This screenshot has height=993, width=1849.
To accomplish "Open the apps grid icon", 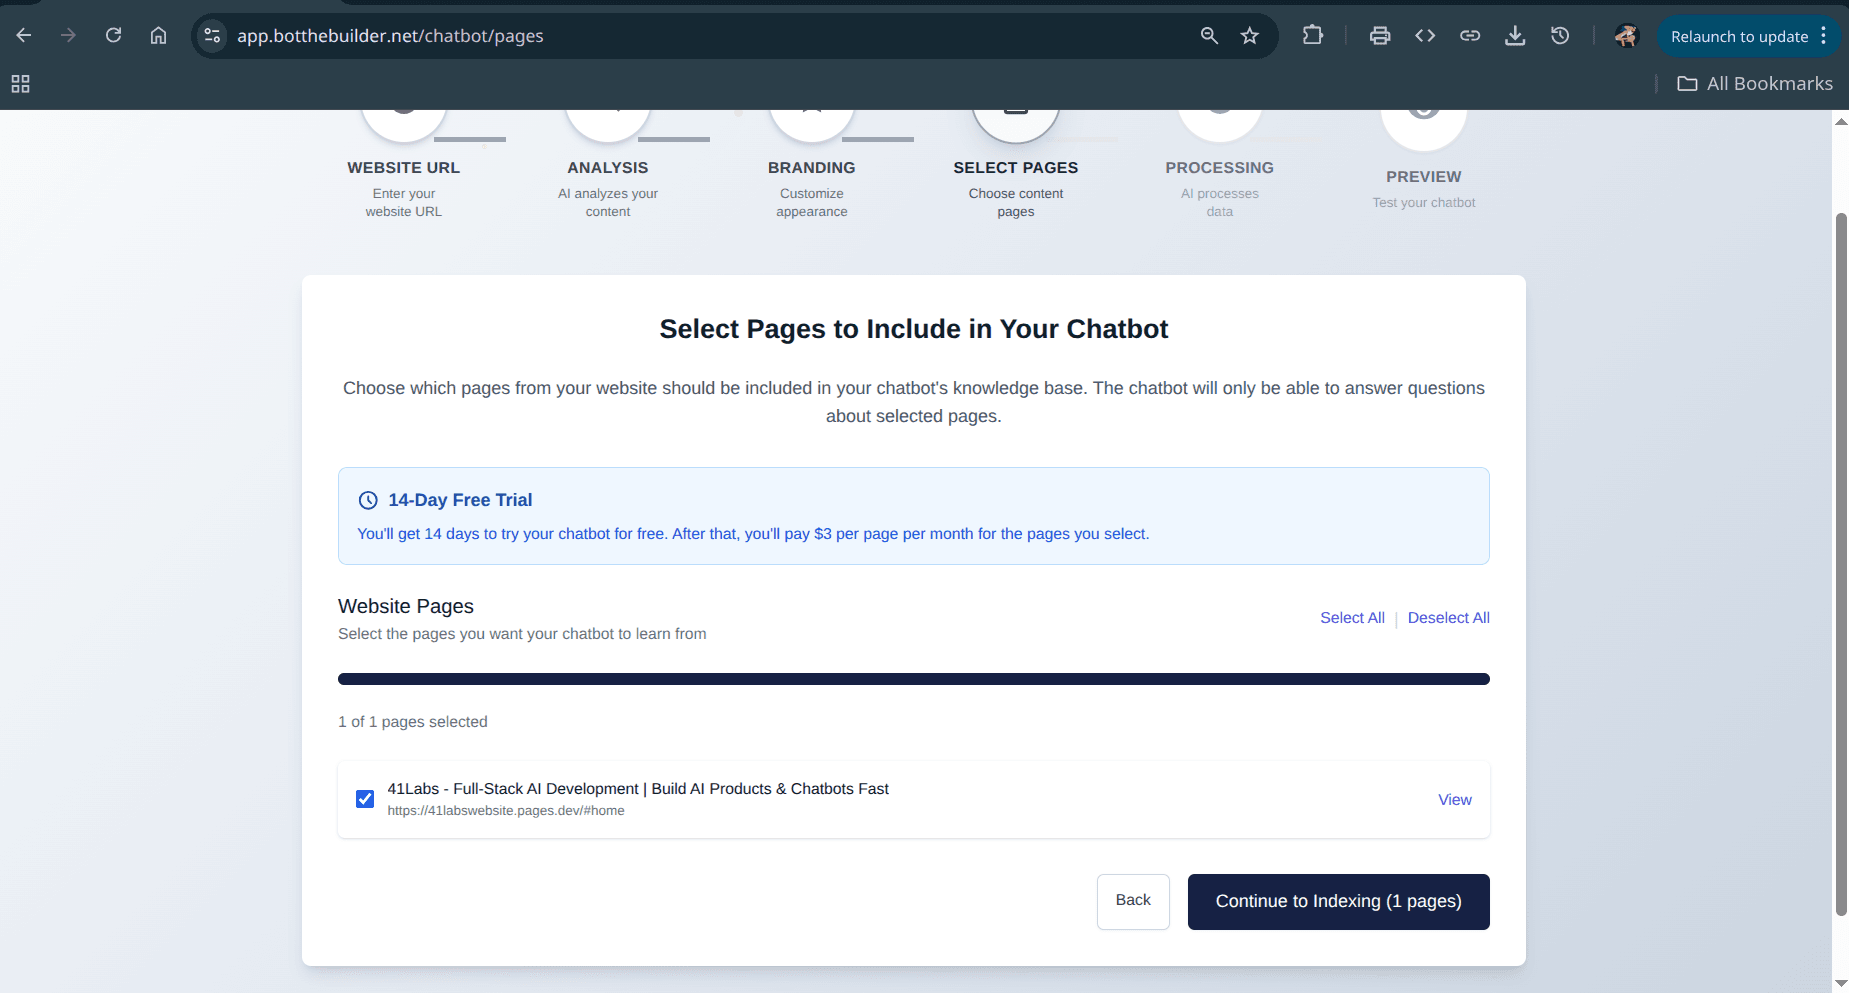I will pyautogui.click(x=20, y=84).
